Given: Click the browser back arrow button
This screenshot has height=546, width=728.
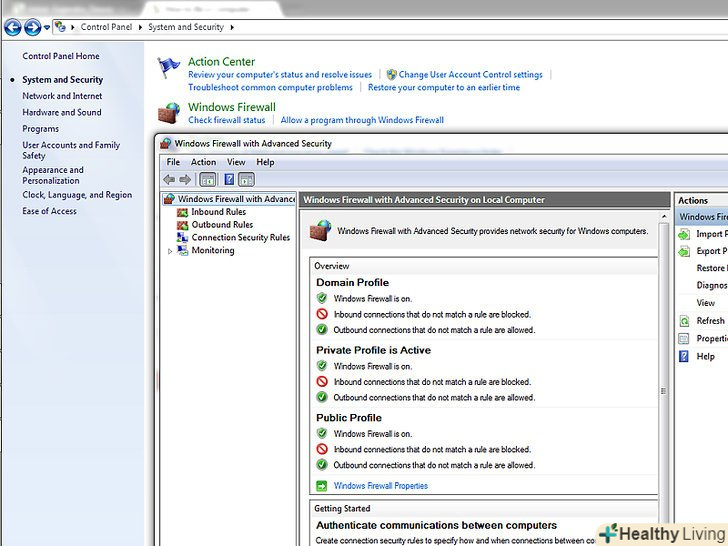Looking at the screenshot, I should 13,27.
